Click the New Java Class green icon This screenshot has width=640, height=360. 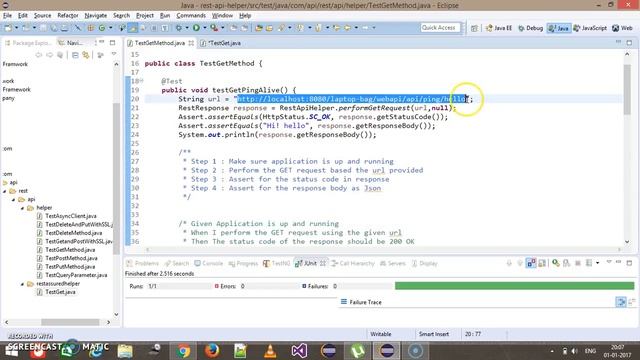(x=102, y=28)
